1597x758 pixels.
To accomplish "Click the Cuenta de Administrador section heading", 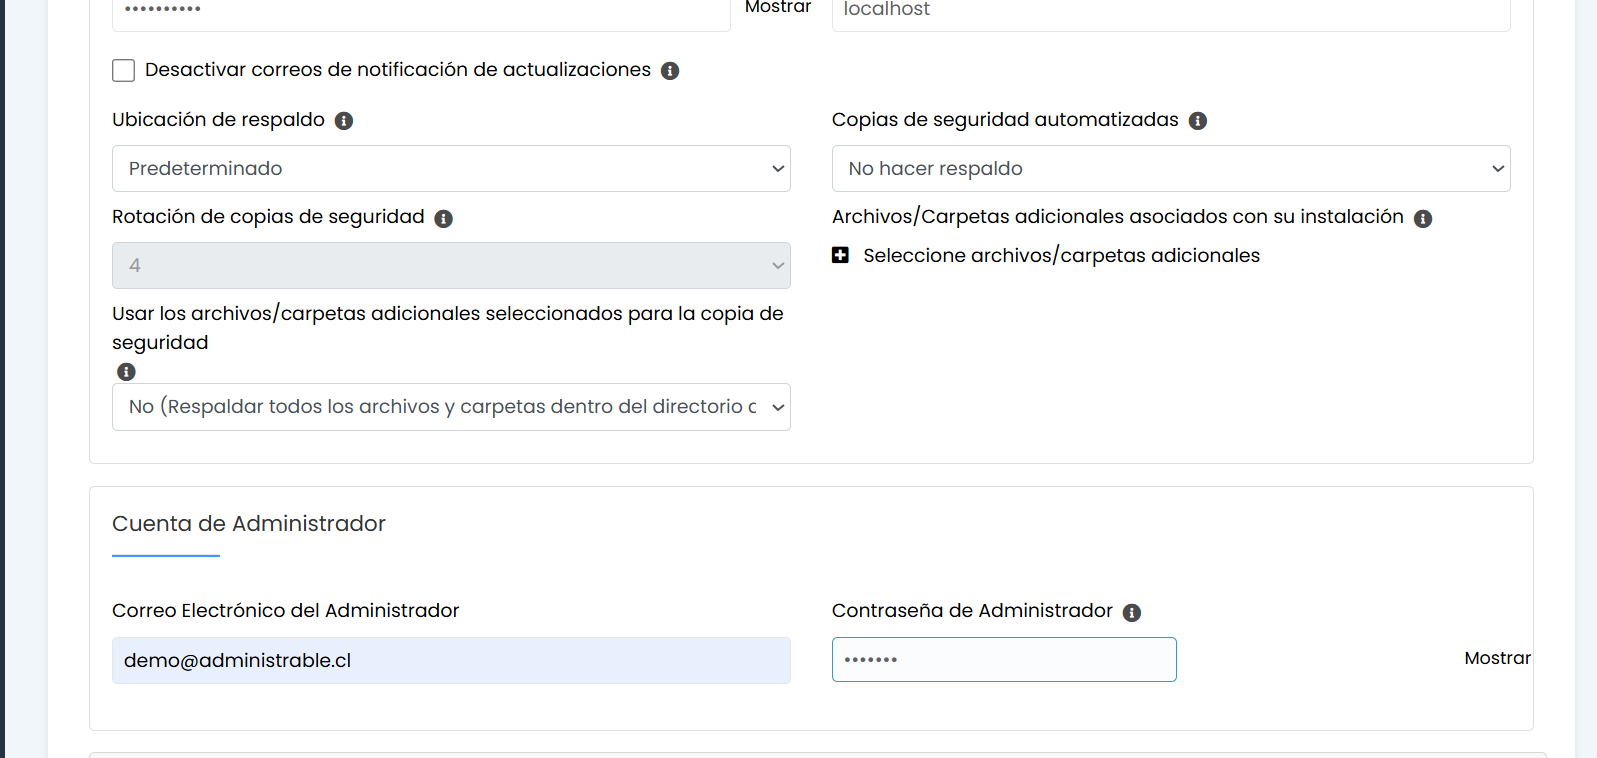I will pos(249,524).
